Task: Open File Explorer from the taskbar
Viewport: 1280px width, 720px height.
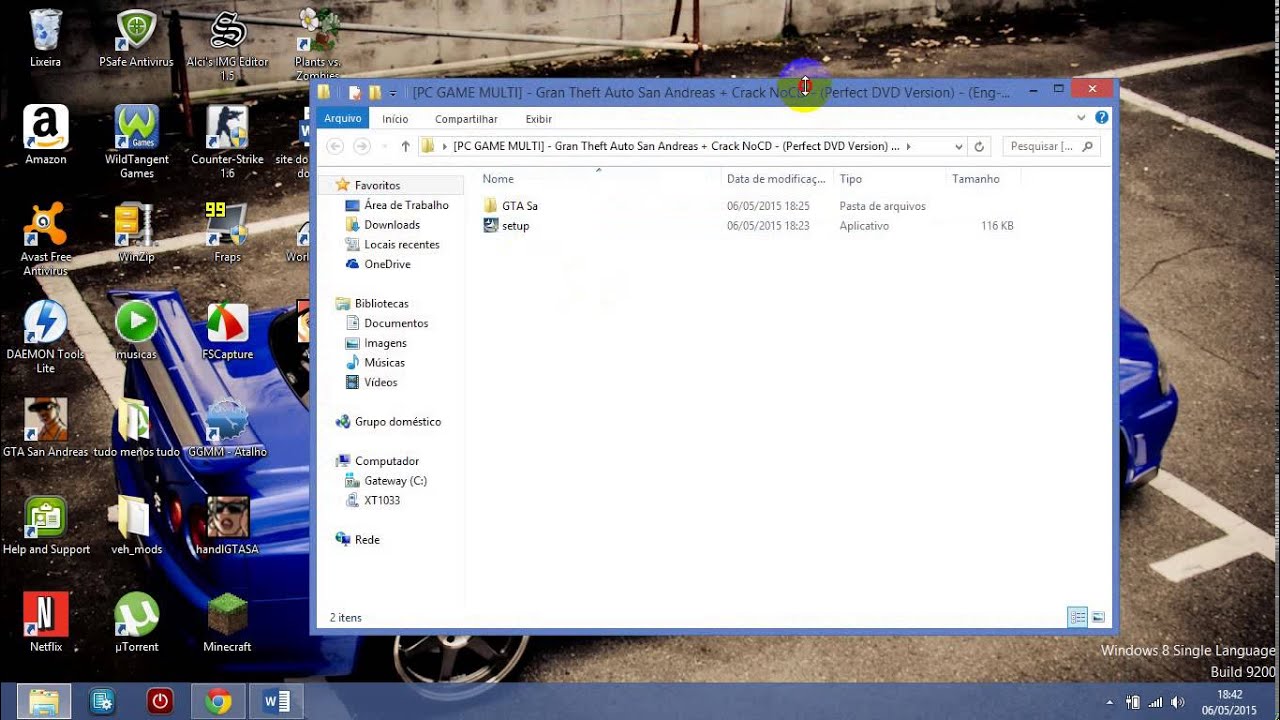Action: click(x=44, y=702)
